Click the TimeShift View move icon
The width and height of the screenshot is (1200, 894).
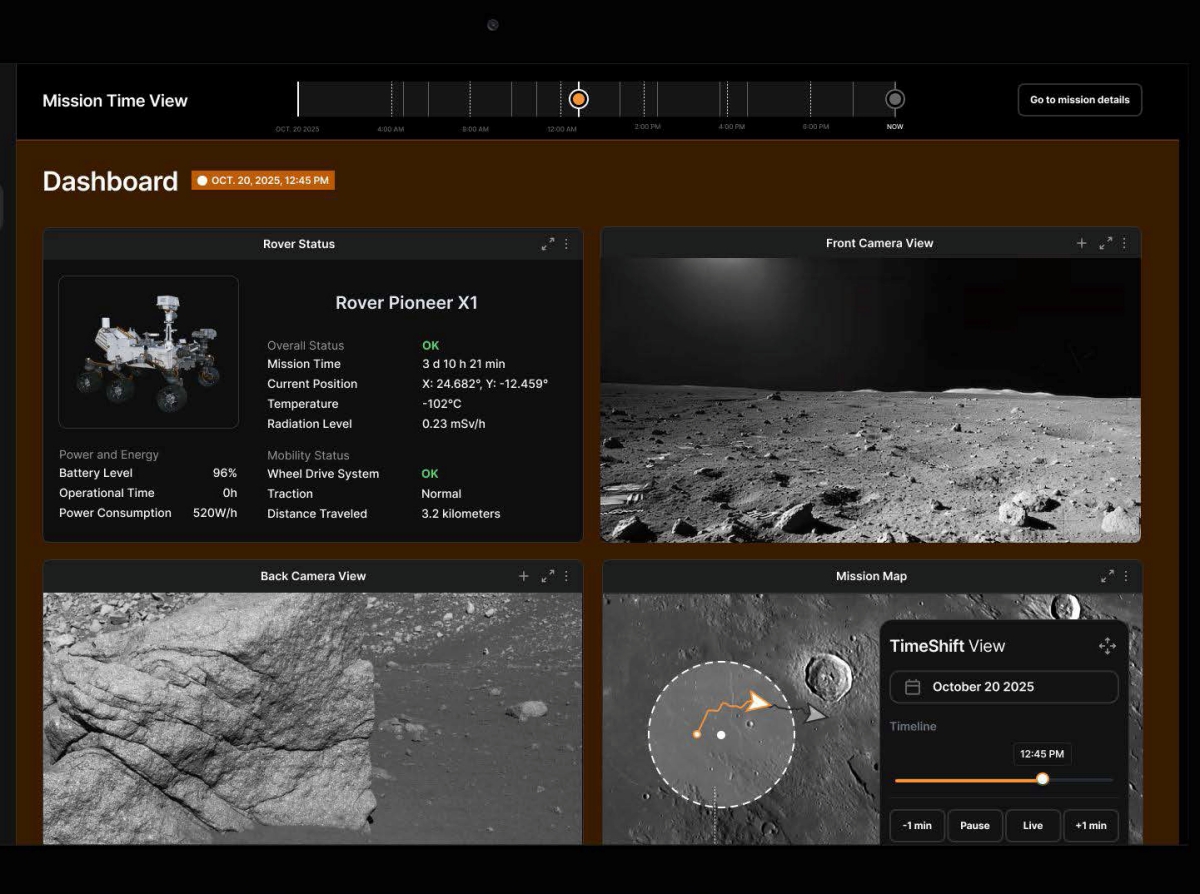[x=1107, y=646]
